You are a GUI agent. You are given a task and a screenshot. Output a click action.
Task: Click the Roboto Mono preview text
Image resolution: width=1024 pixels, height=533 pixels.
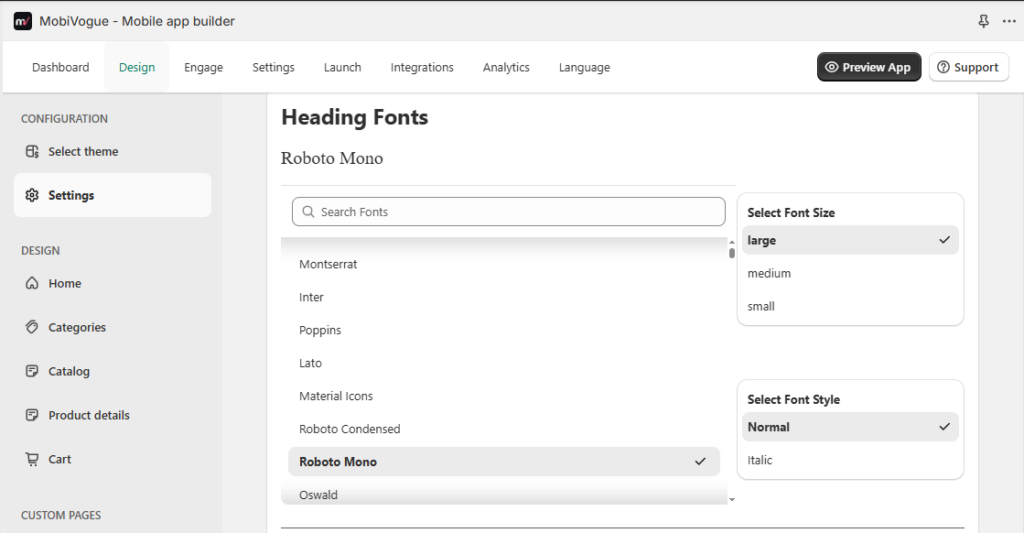point(332,158)
